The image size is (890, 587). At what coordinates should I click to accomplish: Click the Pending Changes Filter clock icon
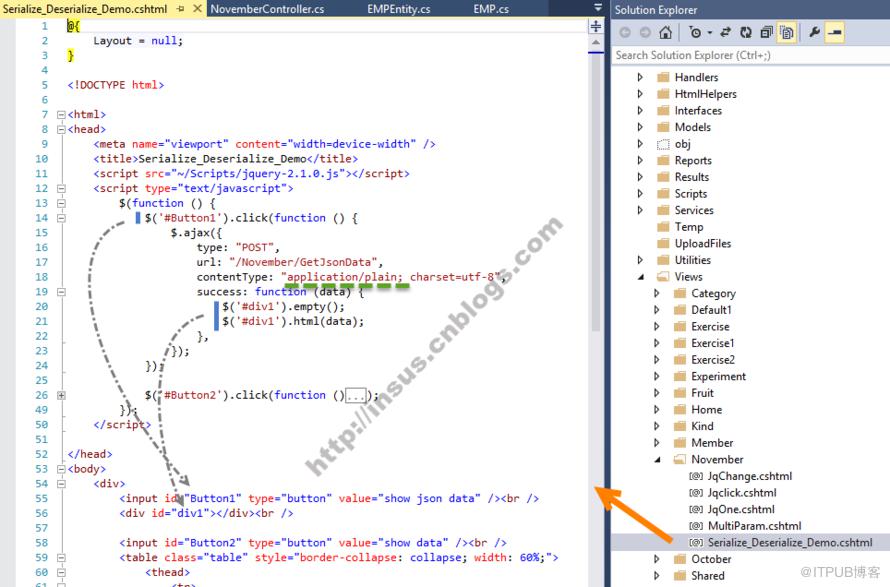(695, 32)
